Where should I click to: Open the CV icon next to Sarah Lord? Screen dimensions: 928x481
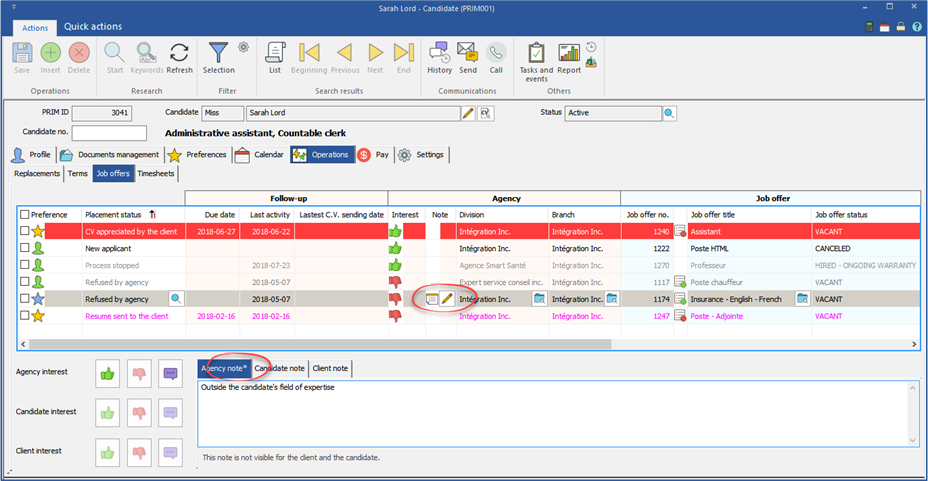point(486,113)
